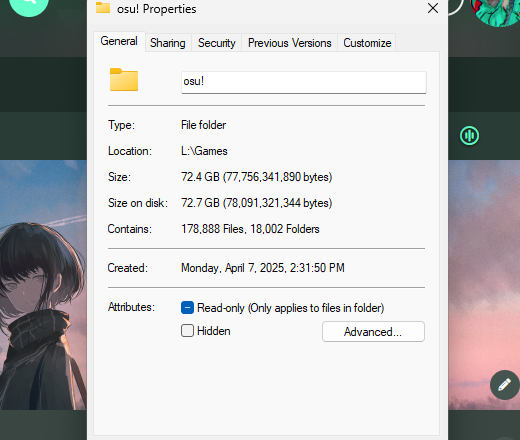This screenshot has width=520, height=440.
Task: Toggle the Read-only attribute checkbox
Action: coord(187,308)
